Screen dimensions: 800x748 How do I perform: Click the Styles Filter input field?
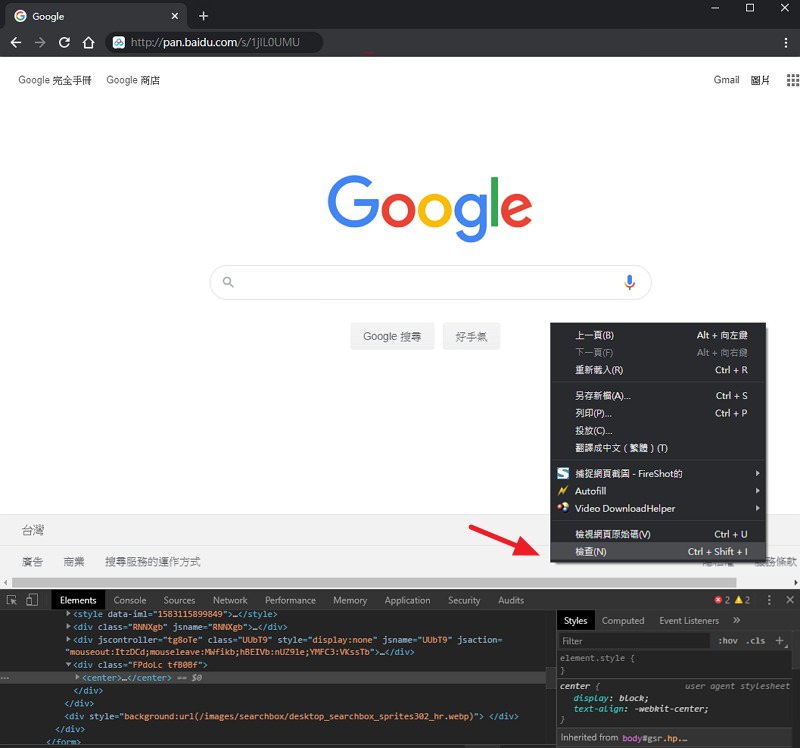[x=634, y=641]
